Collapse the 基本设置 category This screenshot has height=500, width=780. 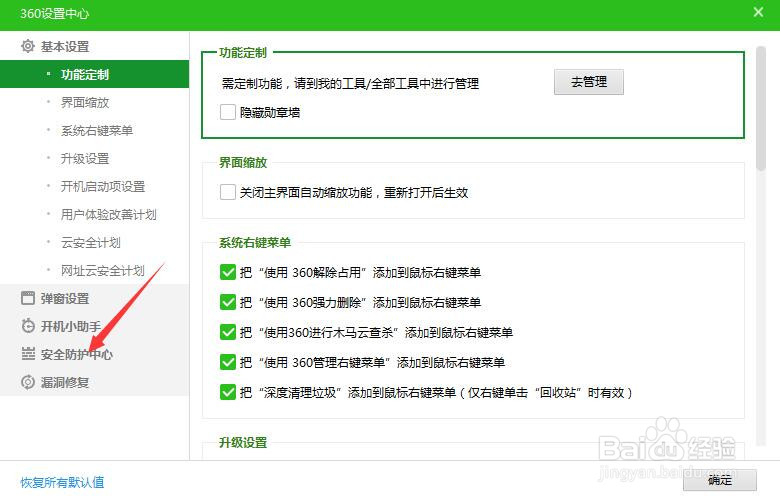[x=95, y=46]
